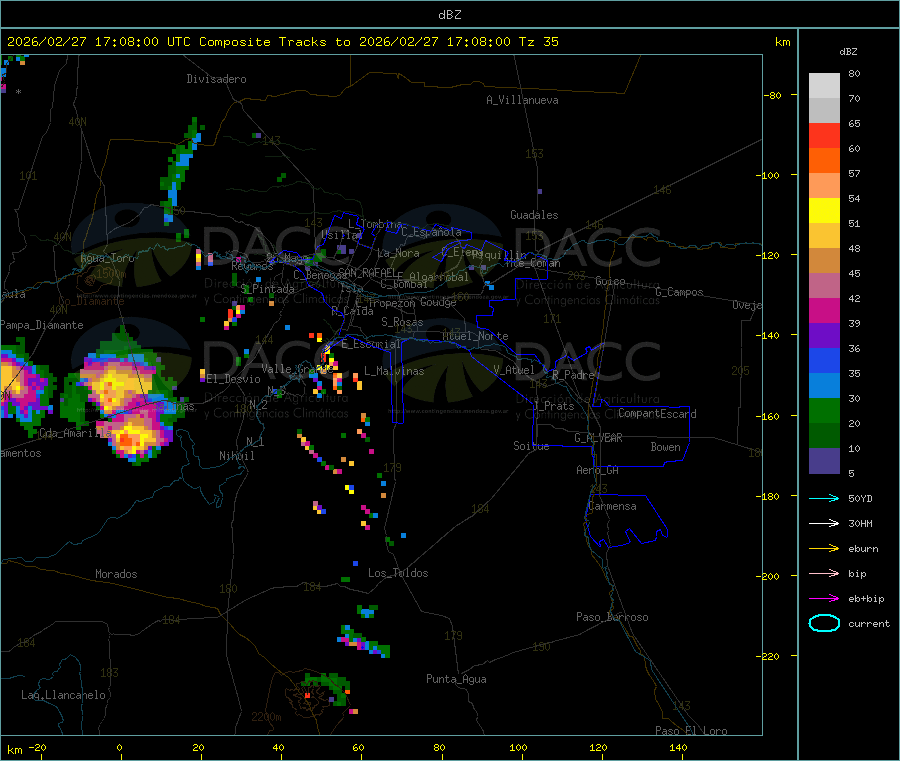900x761 pixels.
Task: Click the 'eburn' legend label text
Action: 863,549
